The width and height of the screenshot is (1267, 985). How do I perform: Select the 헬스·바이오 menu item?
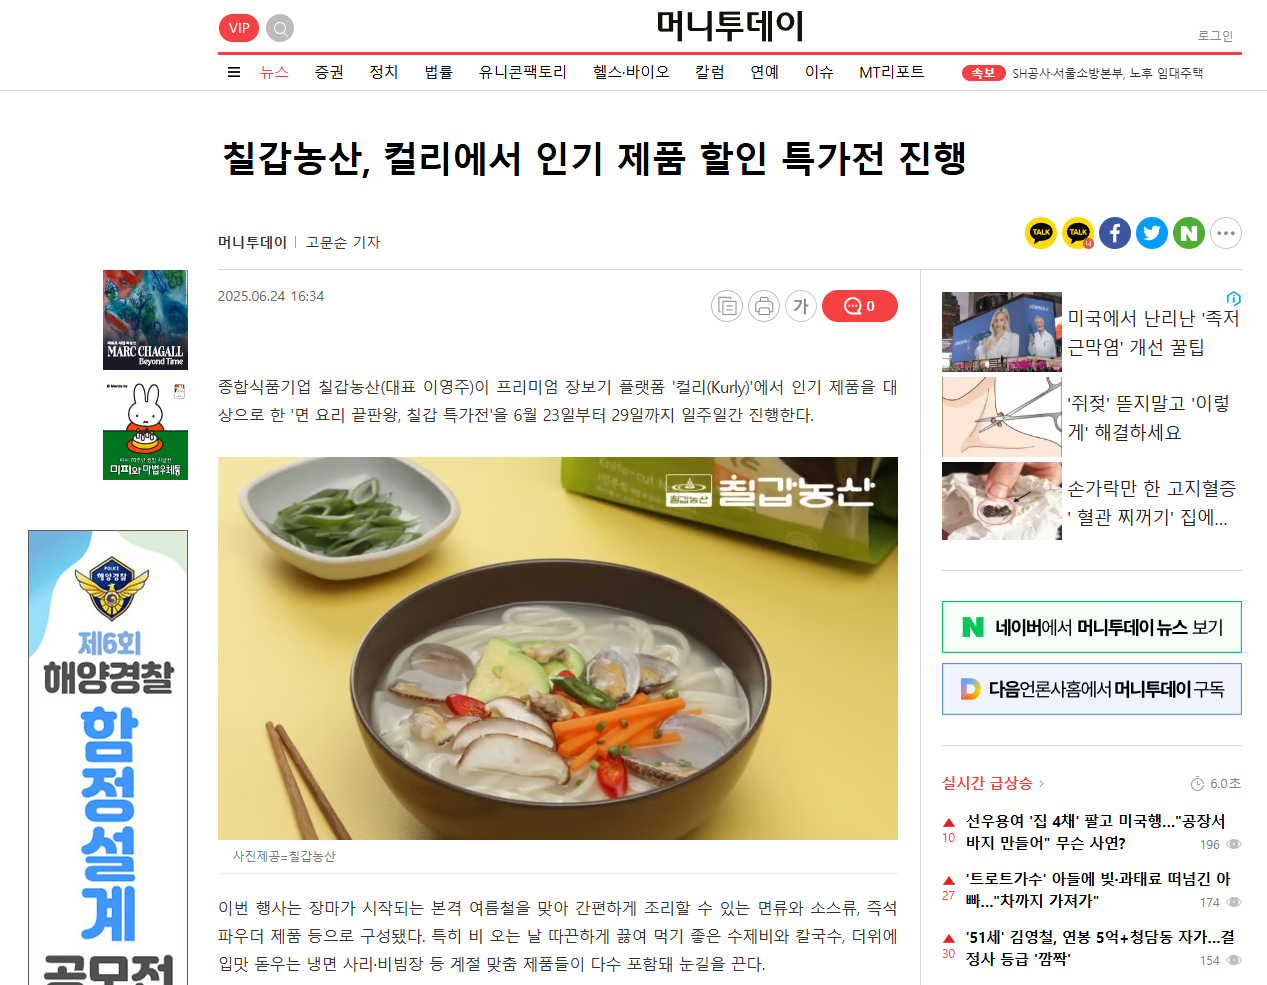[631, 72]
